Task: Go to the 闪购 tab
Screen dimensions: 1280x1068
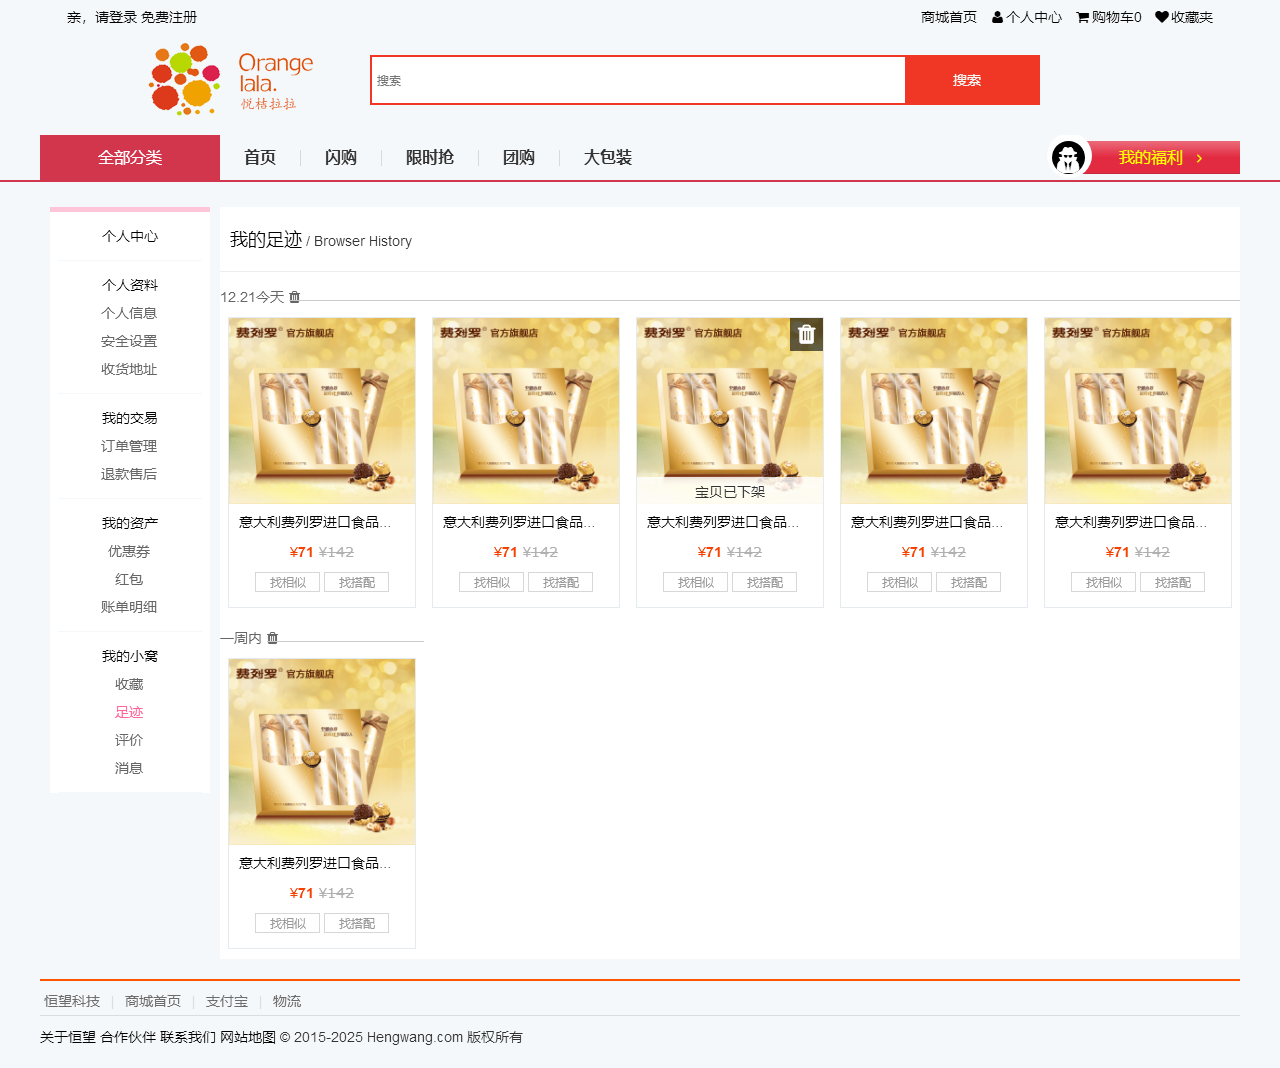Action: 341,158
